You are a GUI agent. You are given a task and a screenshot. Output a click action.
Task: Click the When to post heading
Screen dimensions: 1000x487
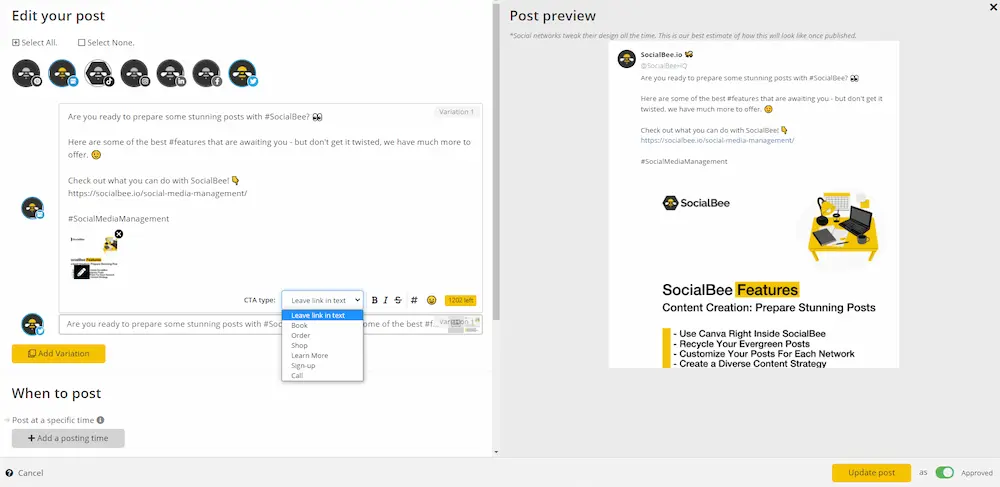point(56,393)
